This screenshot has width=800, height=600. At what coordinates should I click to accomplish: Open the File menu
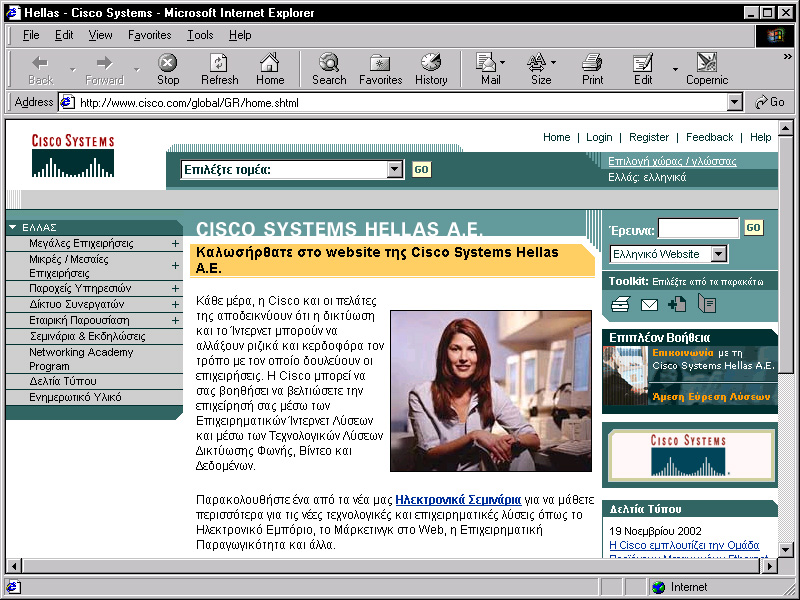(31, 35)
